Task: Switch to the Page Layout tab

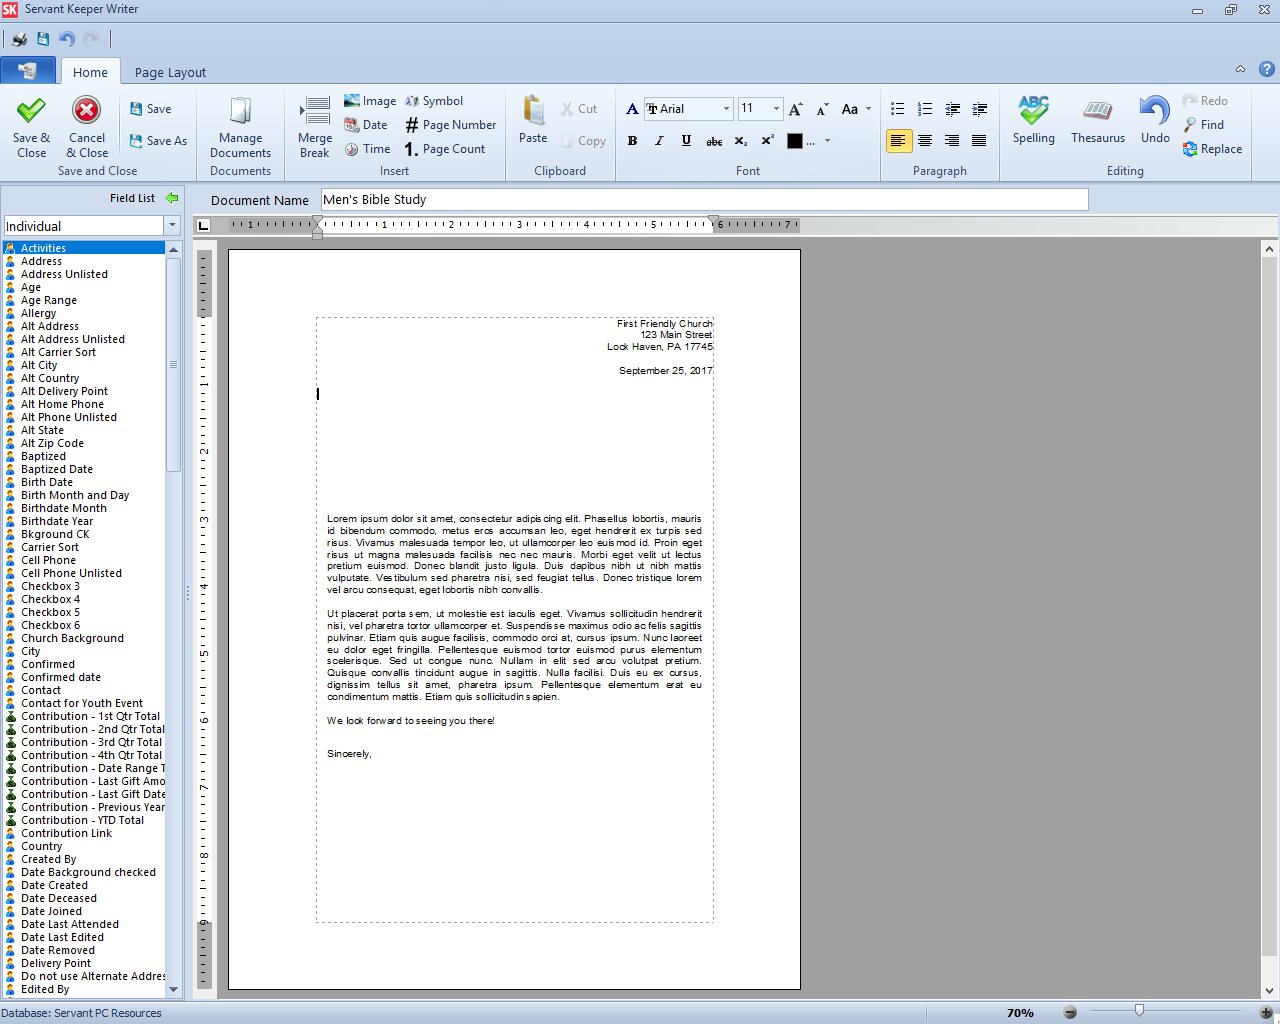Action: click(169, 71)
